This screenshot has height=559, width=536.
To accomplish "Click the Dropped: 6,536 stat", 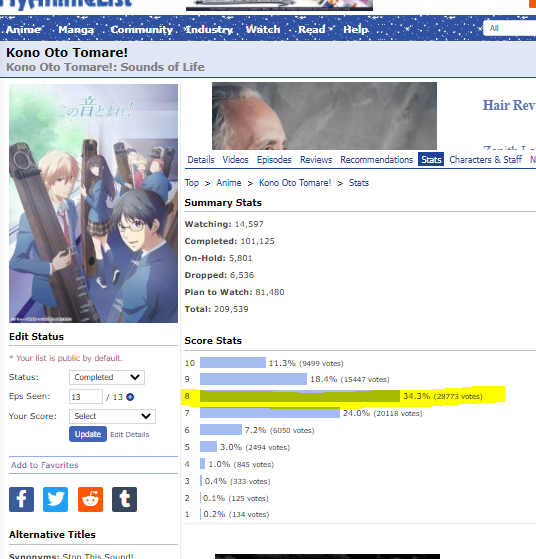I will coord(219,275).
